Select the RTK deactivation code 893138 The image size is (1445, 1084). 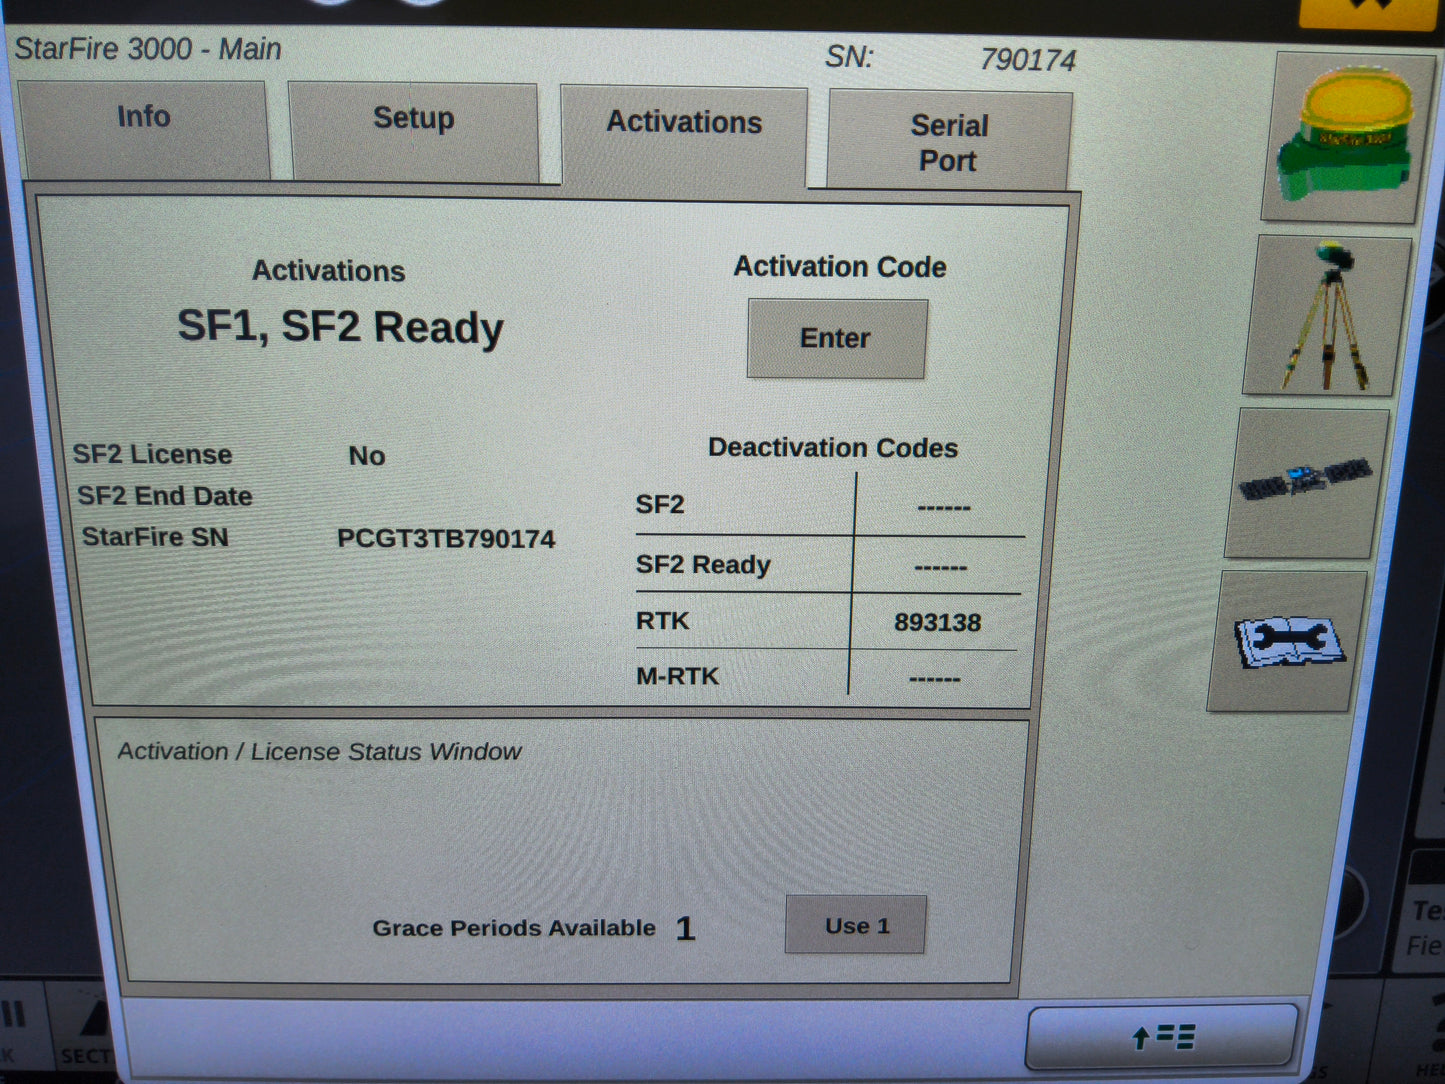[937, 623]
